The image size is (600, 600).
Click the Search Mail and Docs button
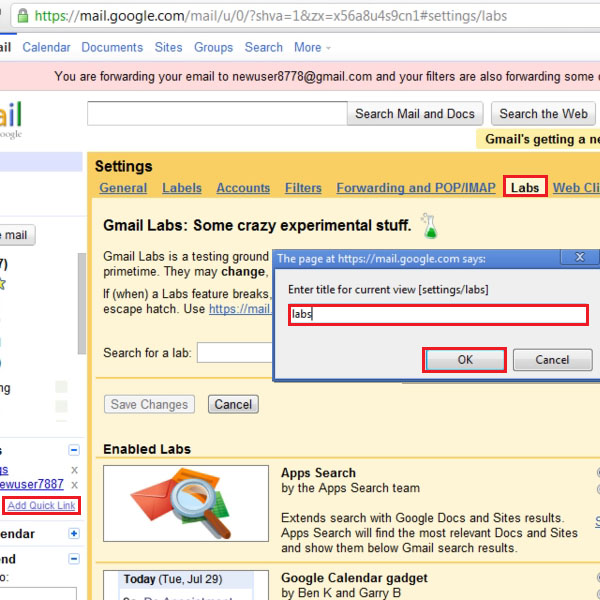[415, 114]
